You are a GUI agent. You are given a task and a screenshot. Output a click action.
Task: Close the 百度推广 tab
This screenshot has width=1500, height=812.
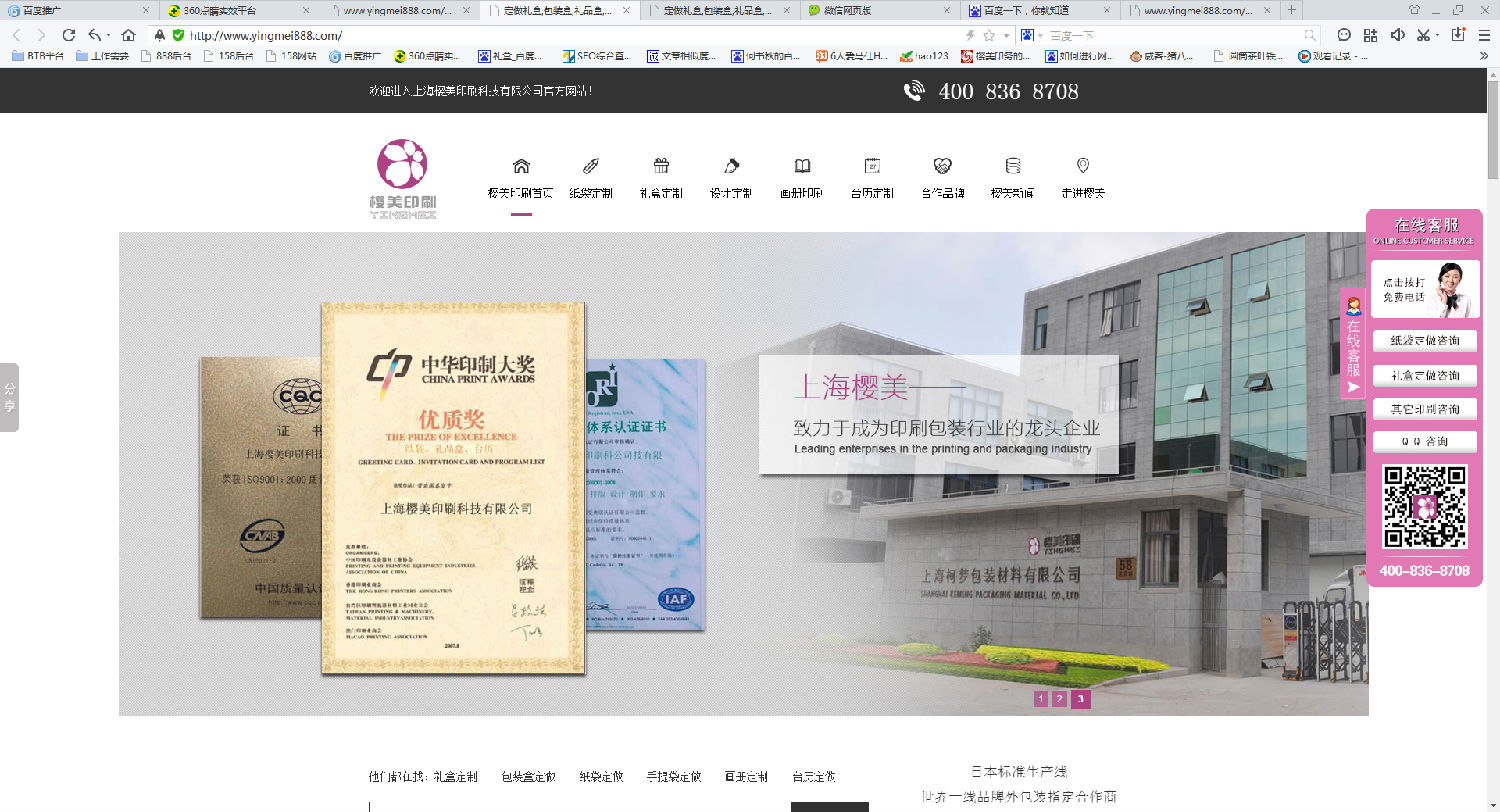(x=148, y=10)
